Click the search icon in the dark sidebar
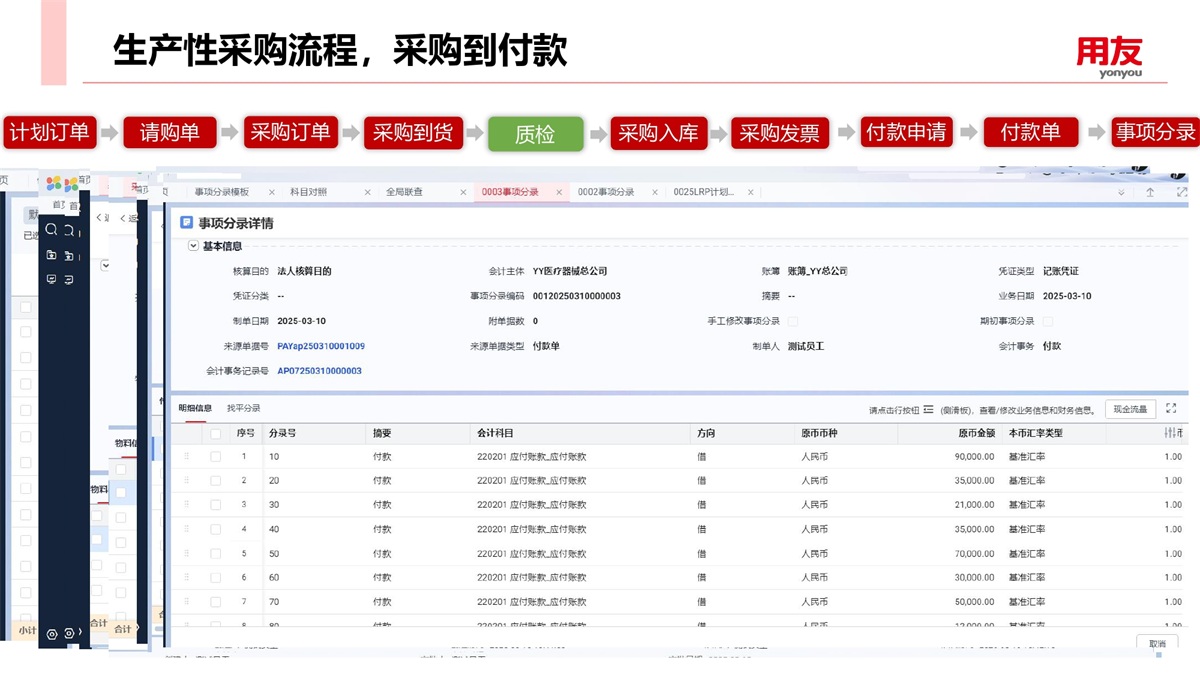This screenshot has height=675, width=1200. (x=52, y=230)
